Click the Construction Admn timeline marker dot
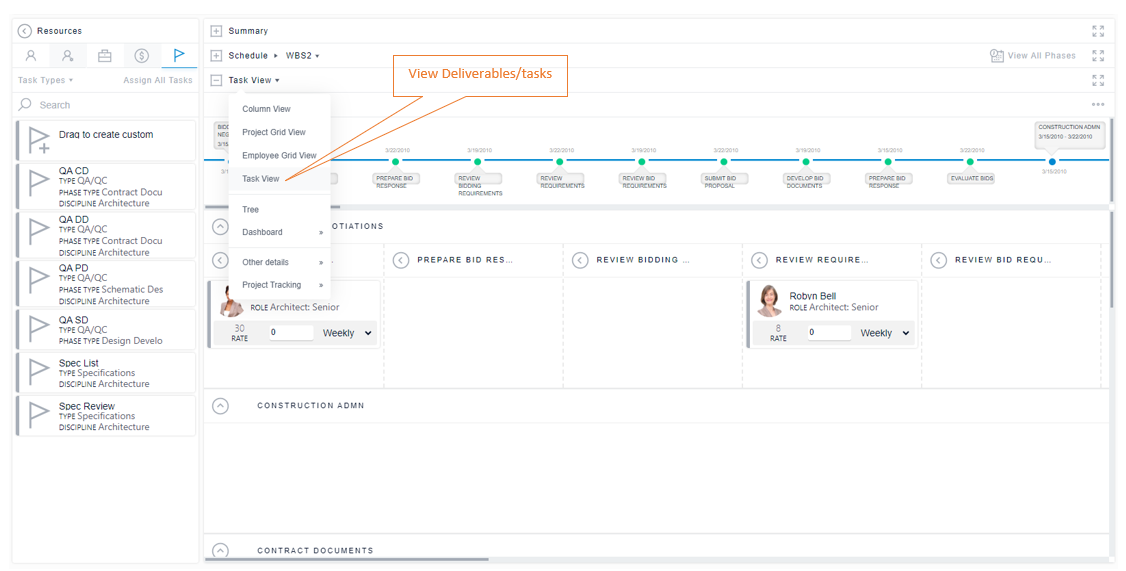 1052,162
